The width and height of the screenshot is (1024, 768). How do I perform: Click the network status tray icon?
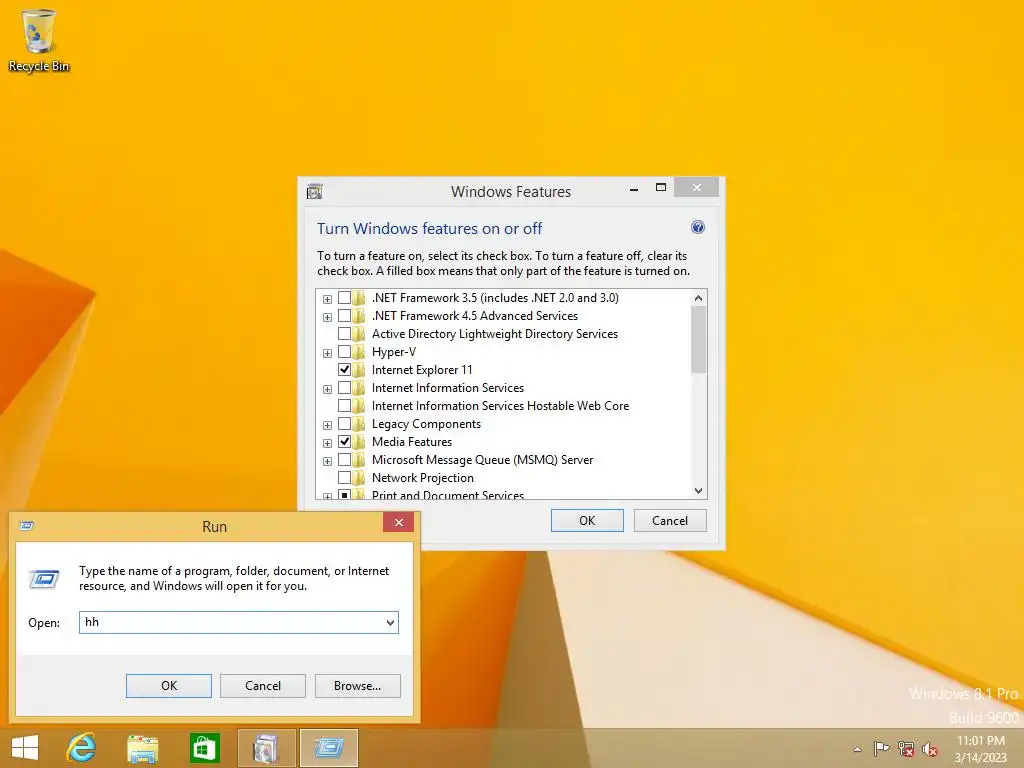(906, 748)
